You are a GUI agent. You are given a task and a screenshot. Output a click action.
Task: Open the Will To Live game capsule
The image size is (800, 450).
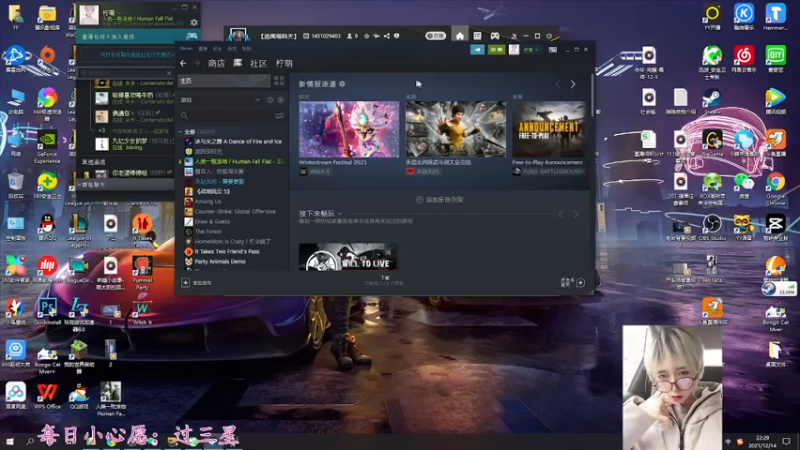[x=348, y=257]
